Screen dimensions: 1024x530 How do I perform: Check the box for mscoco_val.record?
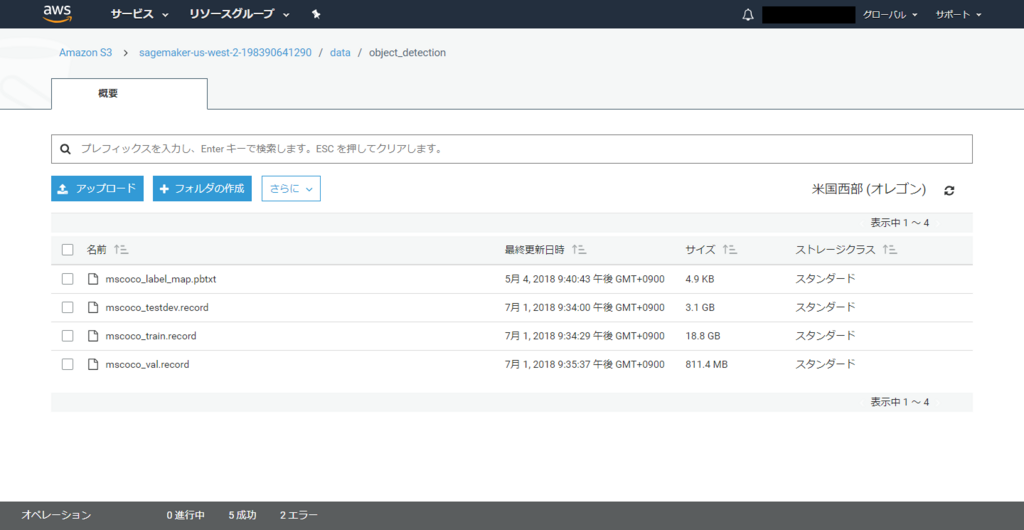[x=67, y=365]
